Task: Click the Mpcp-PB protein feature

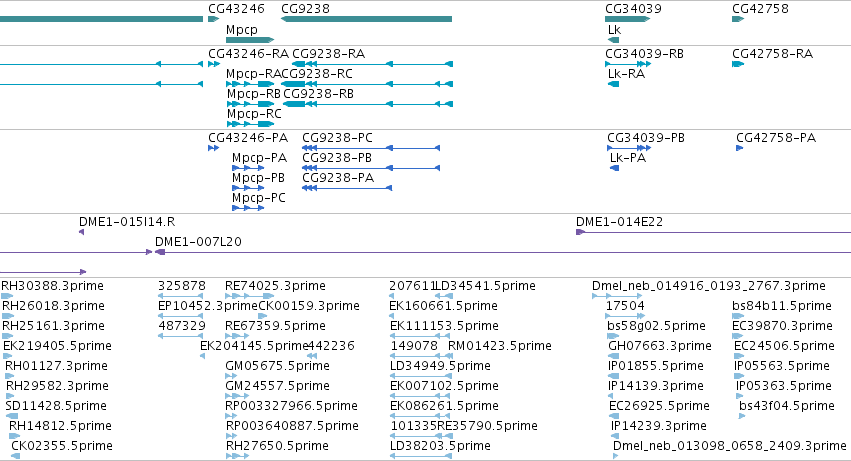Action: coord(248,188)
